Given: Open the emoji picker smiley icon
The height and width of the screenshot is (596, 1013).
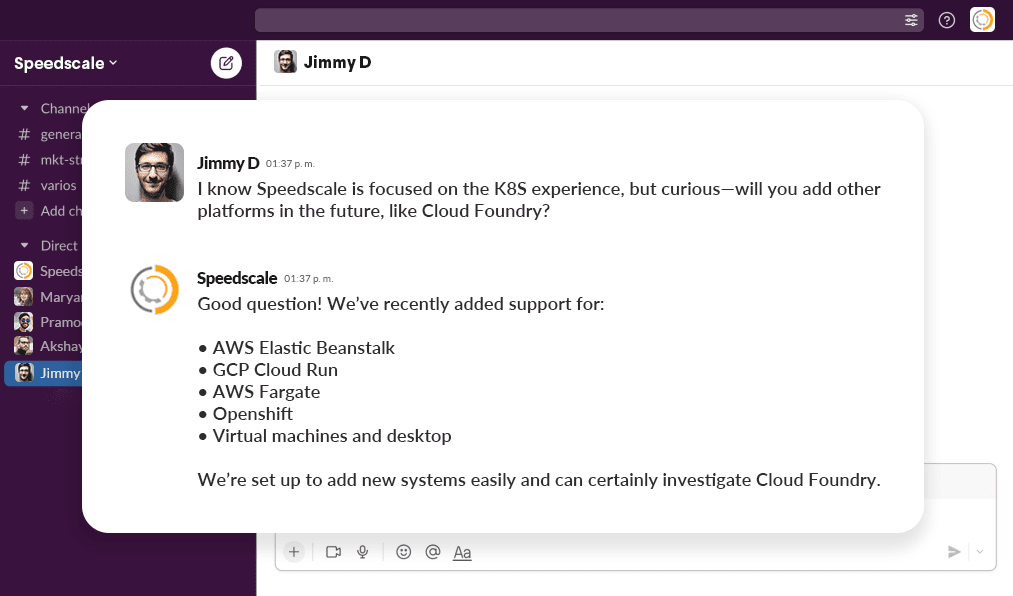Looking at the screenshot, I should pos(404,552).
